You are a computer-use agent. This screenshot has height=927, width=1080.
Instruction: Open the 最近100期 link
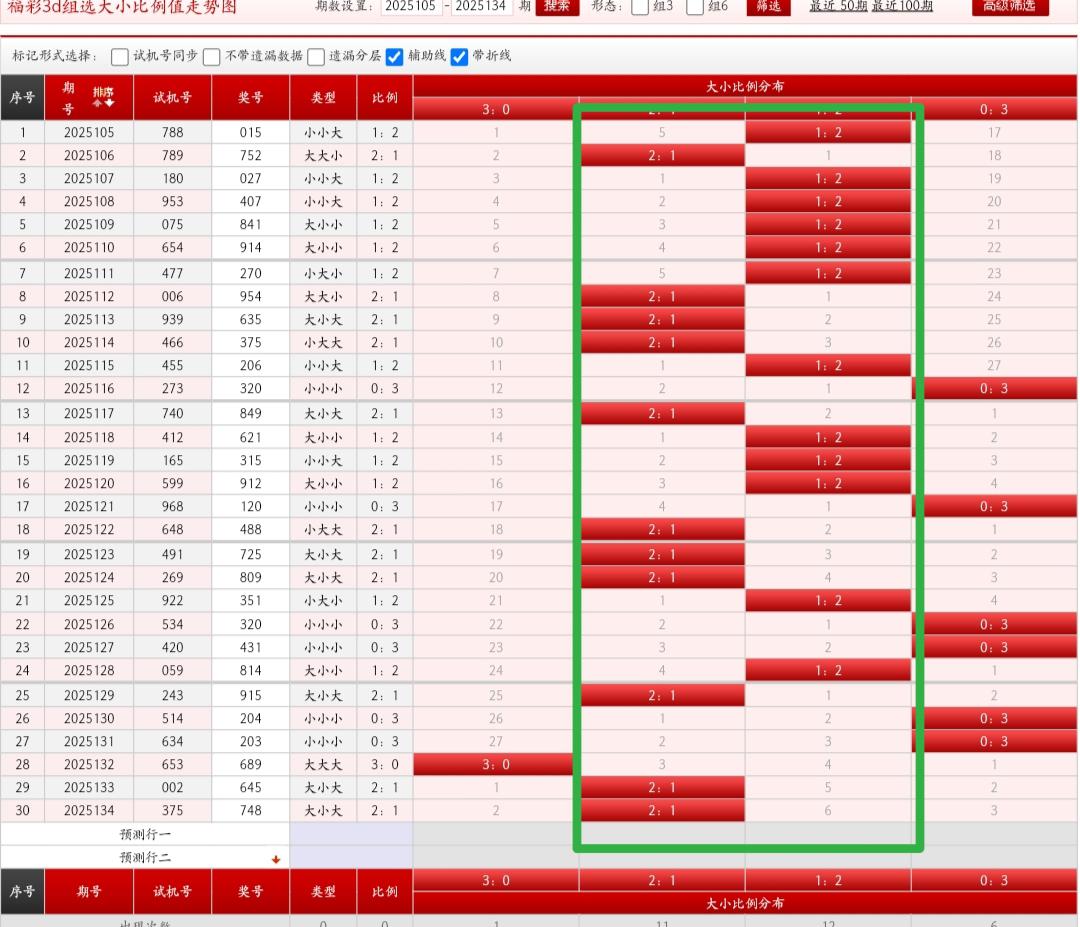pos(902,7)
